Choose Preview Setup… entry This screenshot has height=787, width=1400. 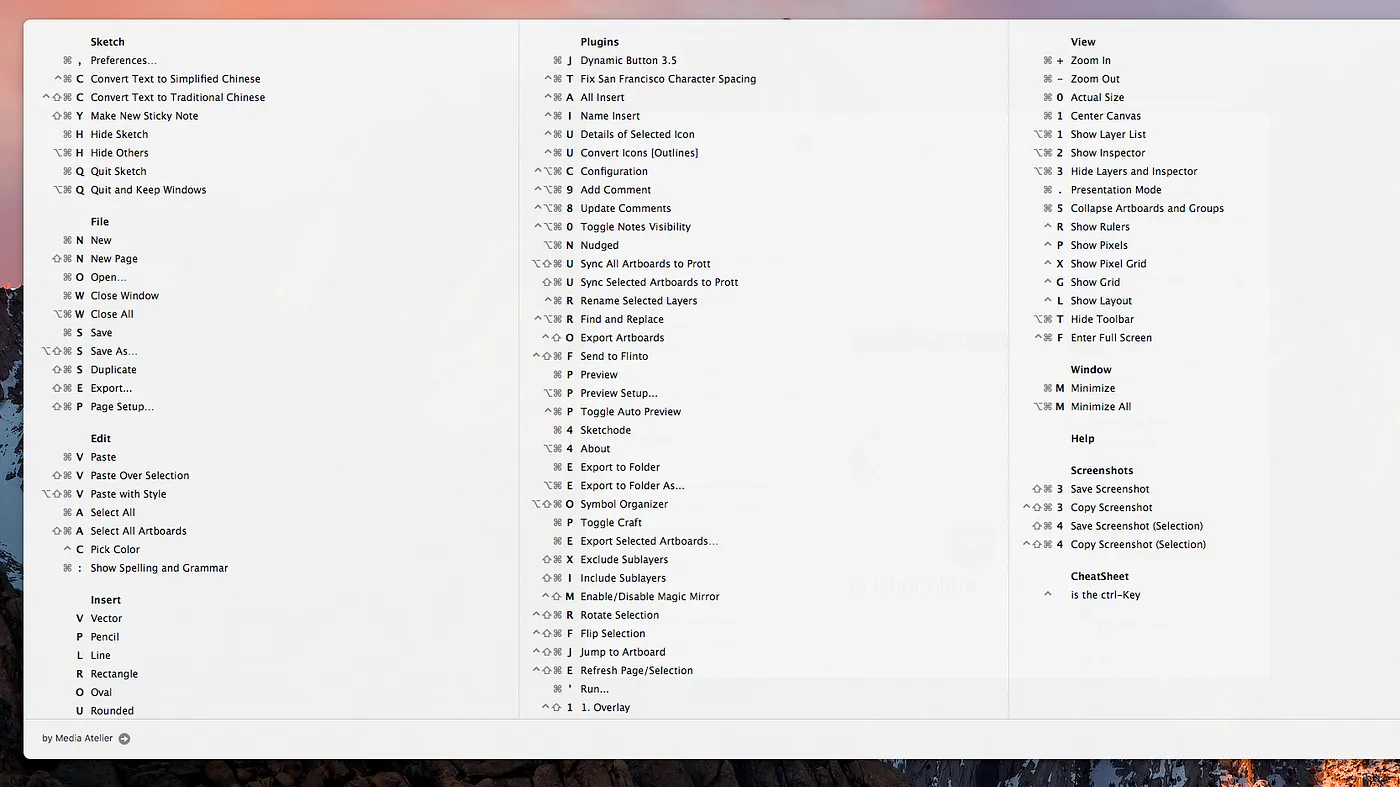(x=619, y=394)
